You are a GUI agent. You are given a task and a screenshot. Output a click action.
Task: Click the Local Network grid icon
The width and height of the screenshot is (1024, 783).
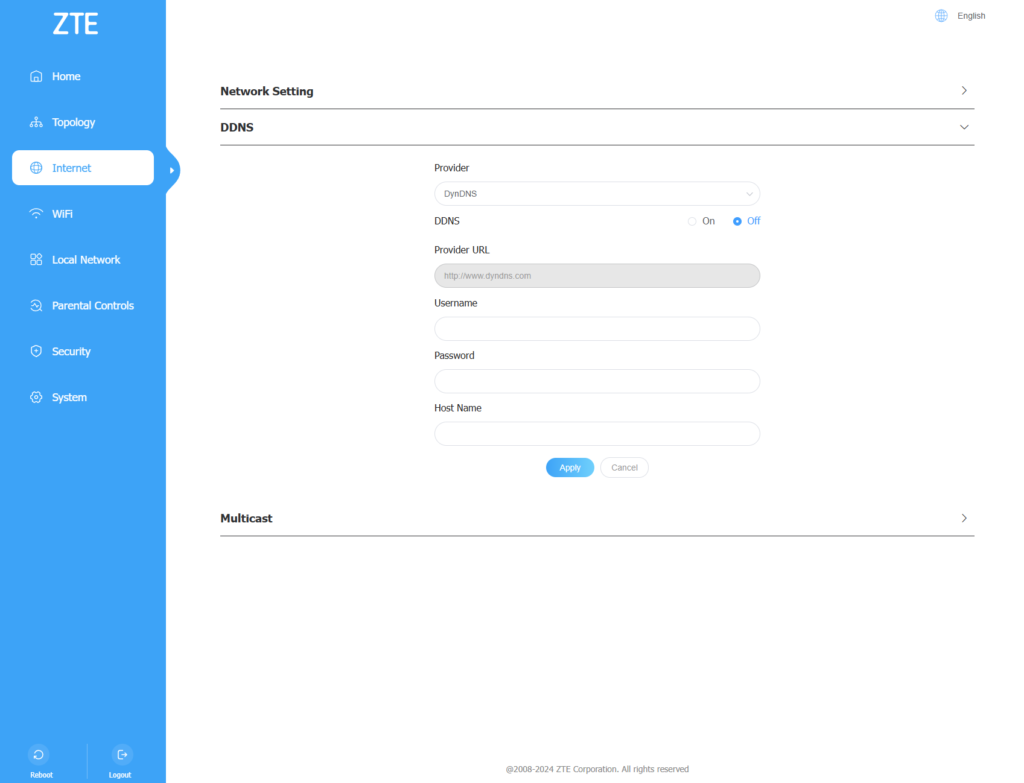coord(37,260)
